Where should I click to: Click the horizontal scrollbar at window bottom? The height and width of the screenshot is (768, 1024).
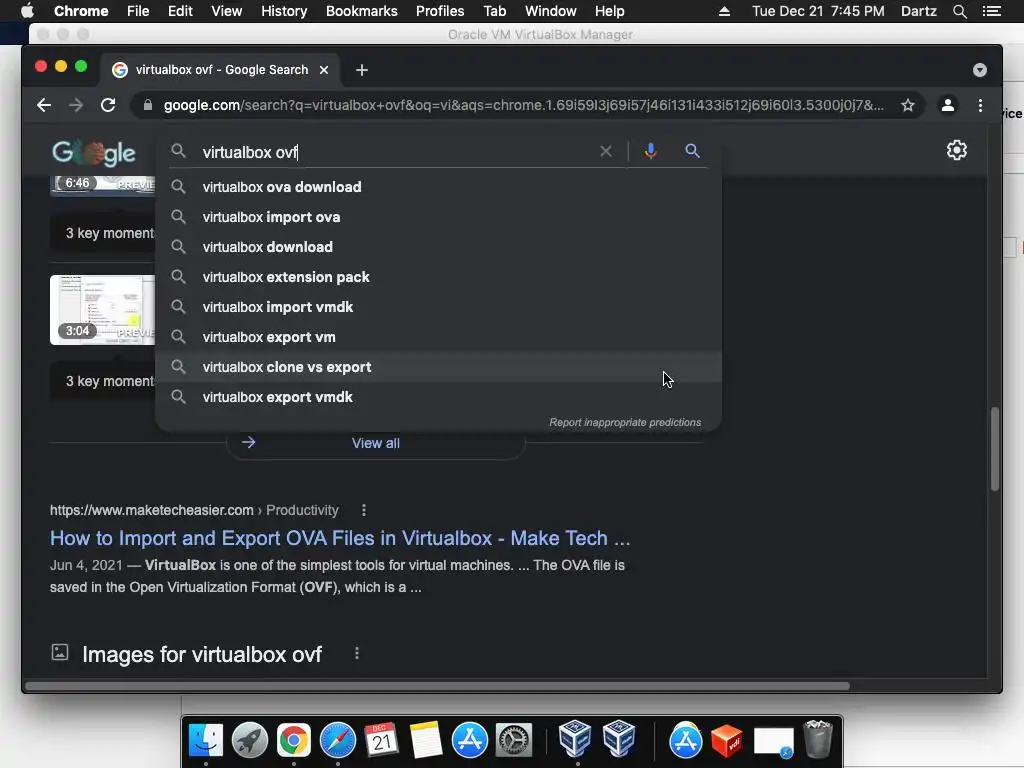(x=437, y=686)
